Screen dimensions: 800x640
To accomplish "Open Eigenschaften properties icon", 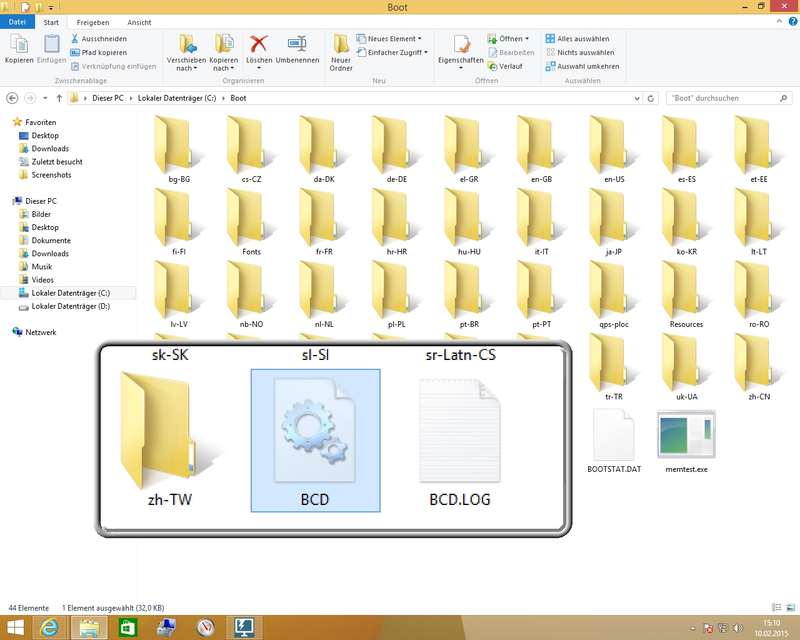I will pyautogui.click(x=461, y=45).
